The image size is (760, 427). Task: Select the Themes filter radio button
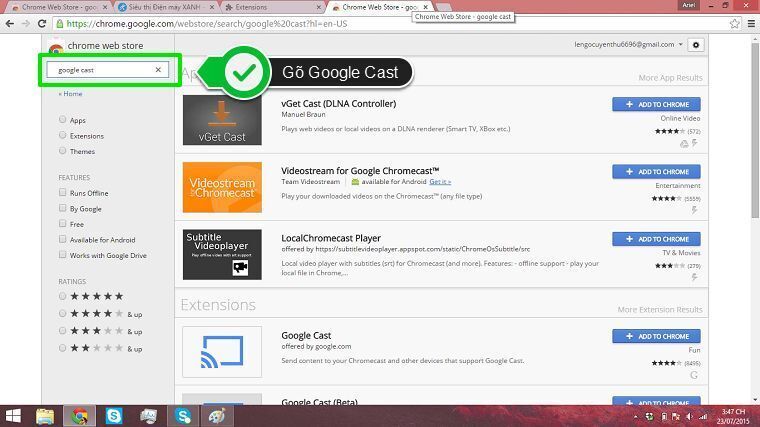coord(63,151)
